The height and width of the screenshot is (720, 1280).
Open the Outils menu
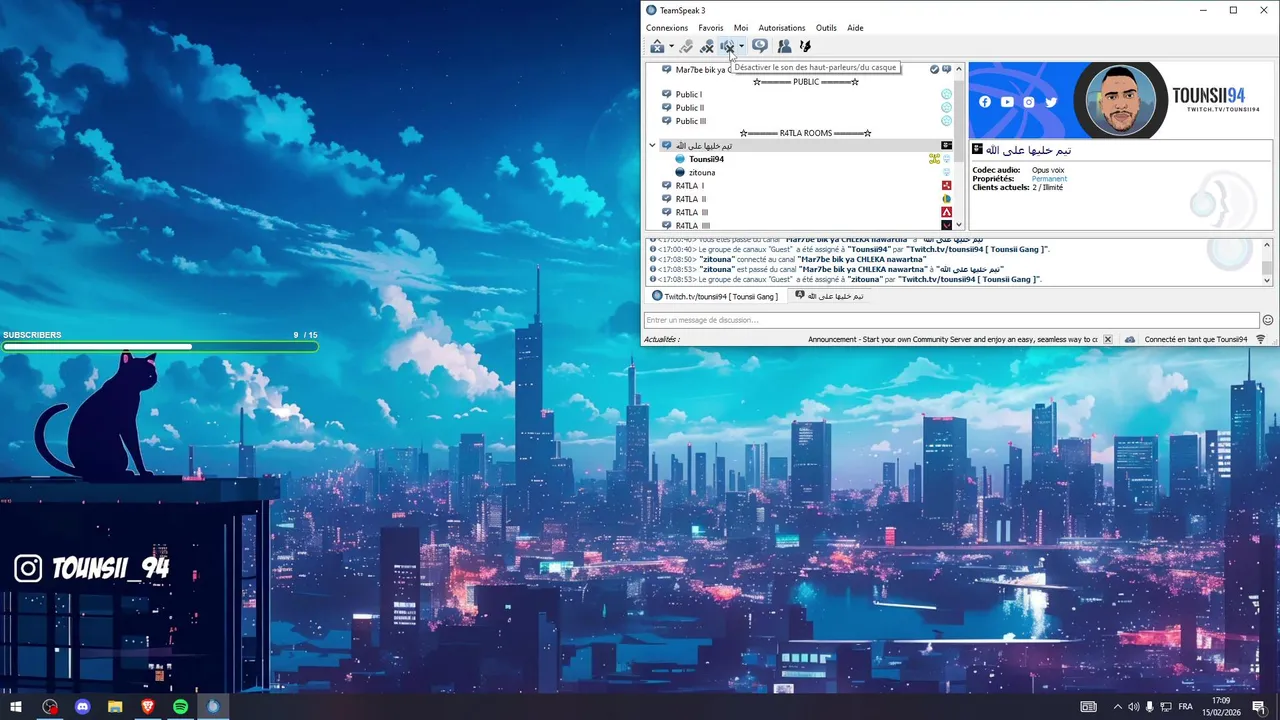pyautogui.click(x=826, y=28)
